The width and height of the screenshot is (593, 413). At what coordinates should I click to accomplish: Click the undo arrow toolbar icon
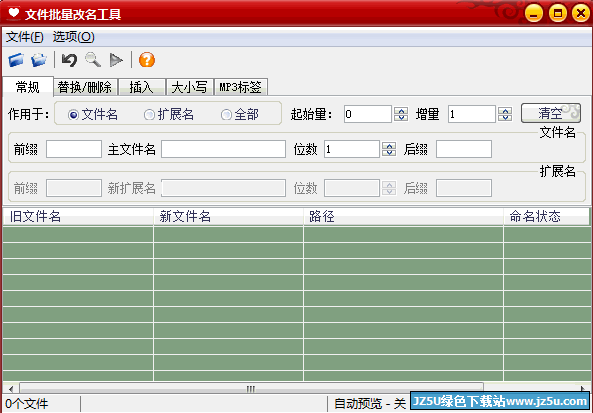coord(69,60)
